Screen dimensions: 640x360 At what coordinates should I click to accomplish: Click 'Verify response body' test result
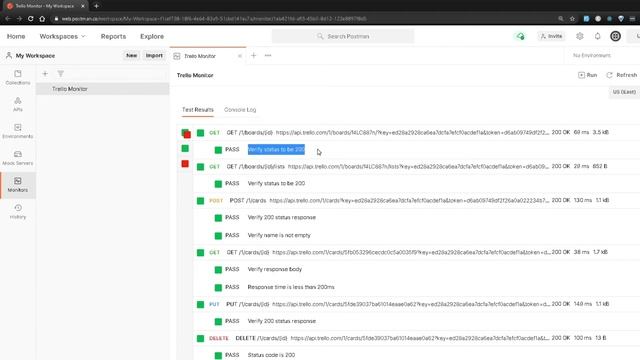coord(275,269)
